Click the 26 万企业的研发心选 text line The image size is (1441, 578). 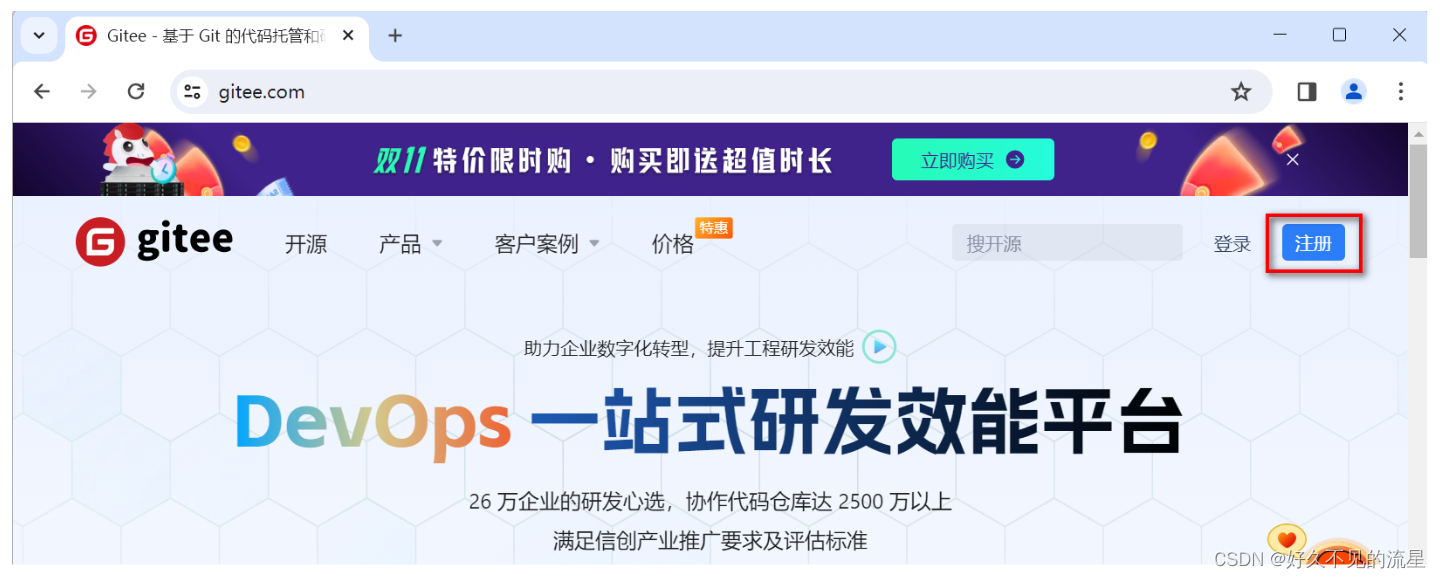tap(710, 501)
